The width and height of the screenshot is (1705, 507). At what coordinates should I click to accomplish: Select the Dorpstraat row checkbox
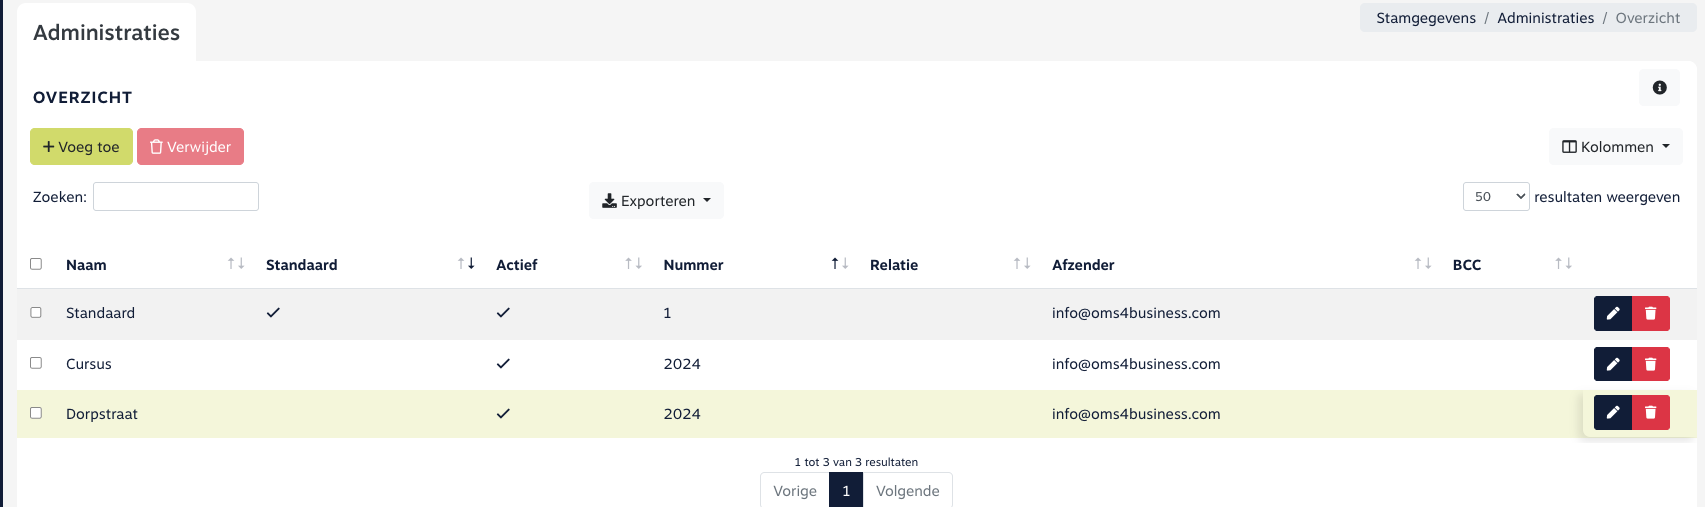click(x=36, y=413)
